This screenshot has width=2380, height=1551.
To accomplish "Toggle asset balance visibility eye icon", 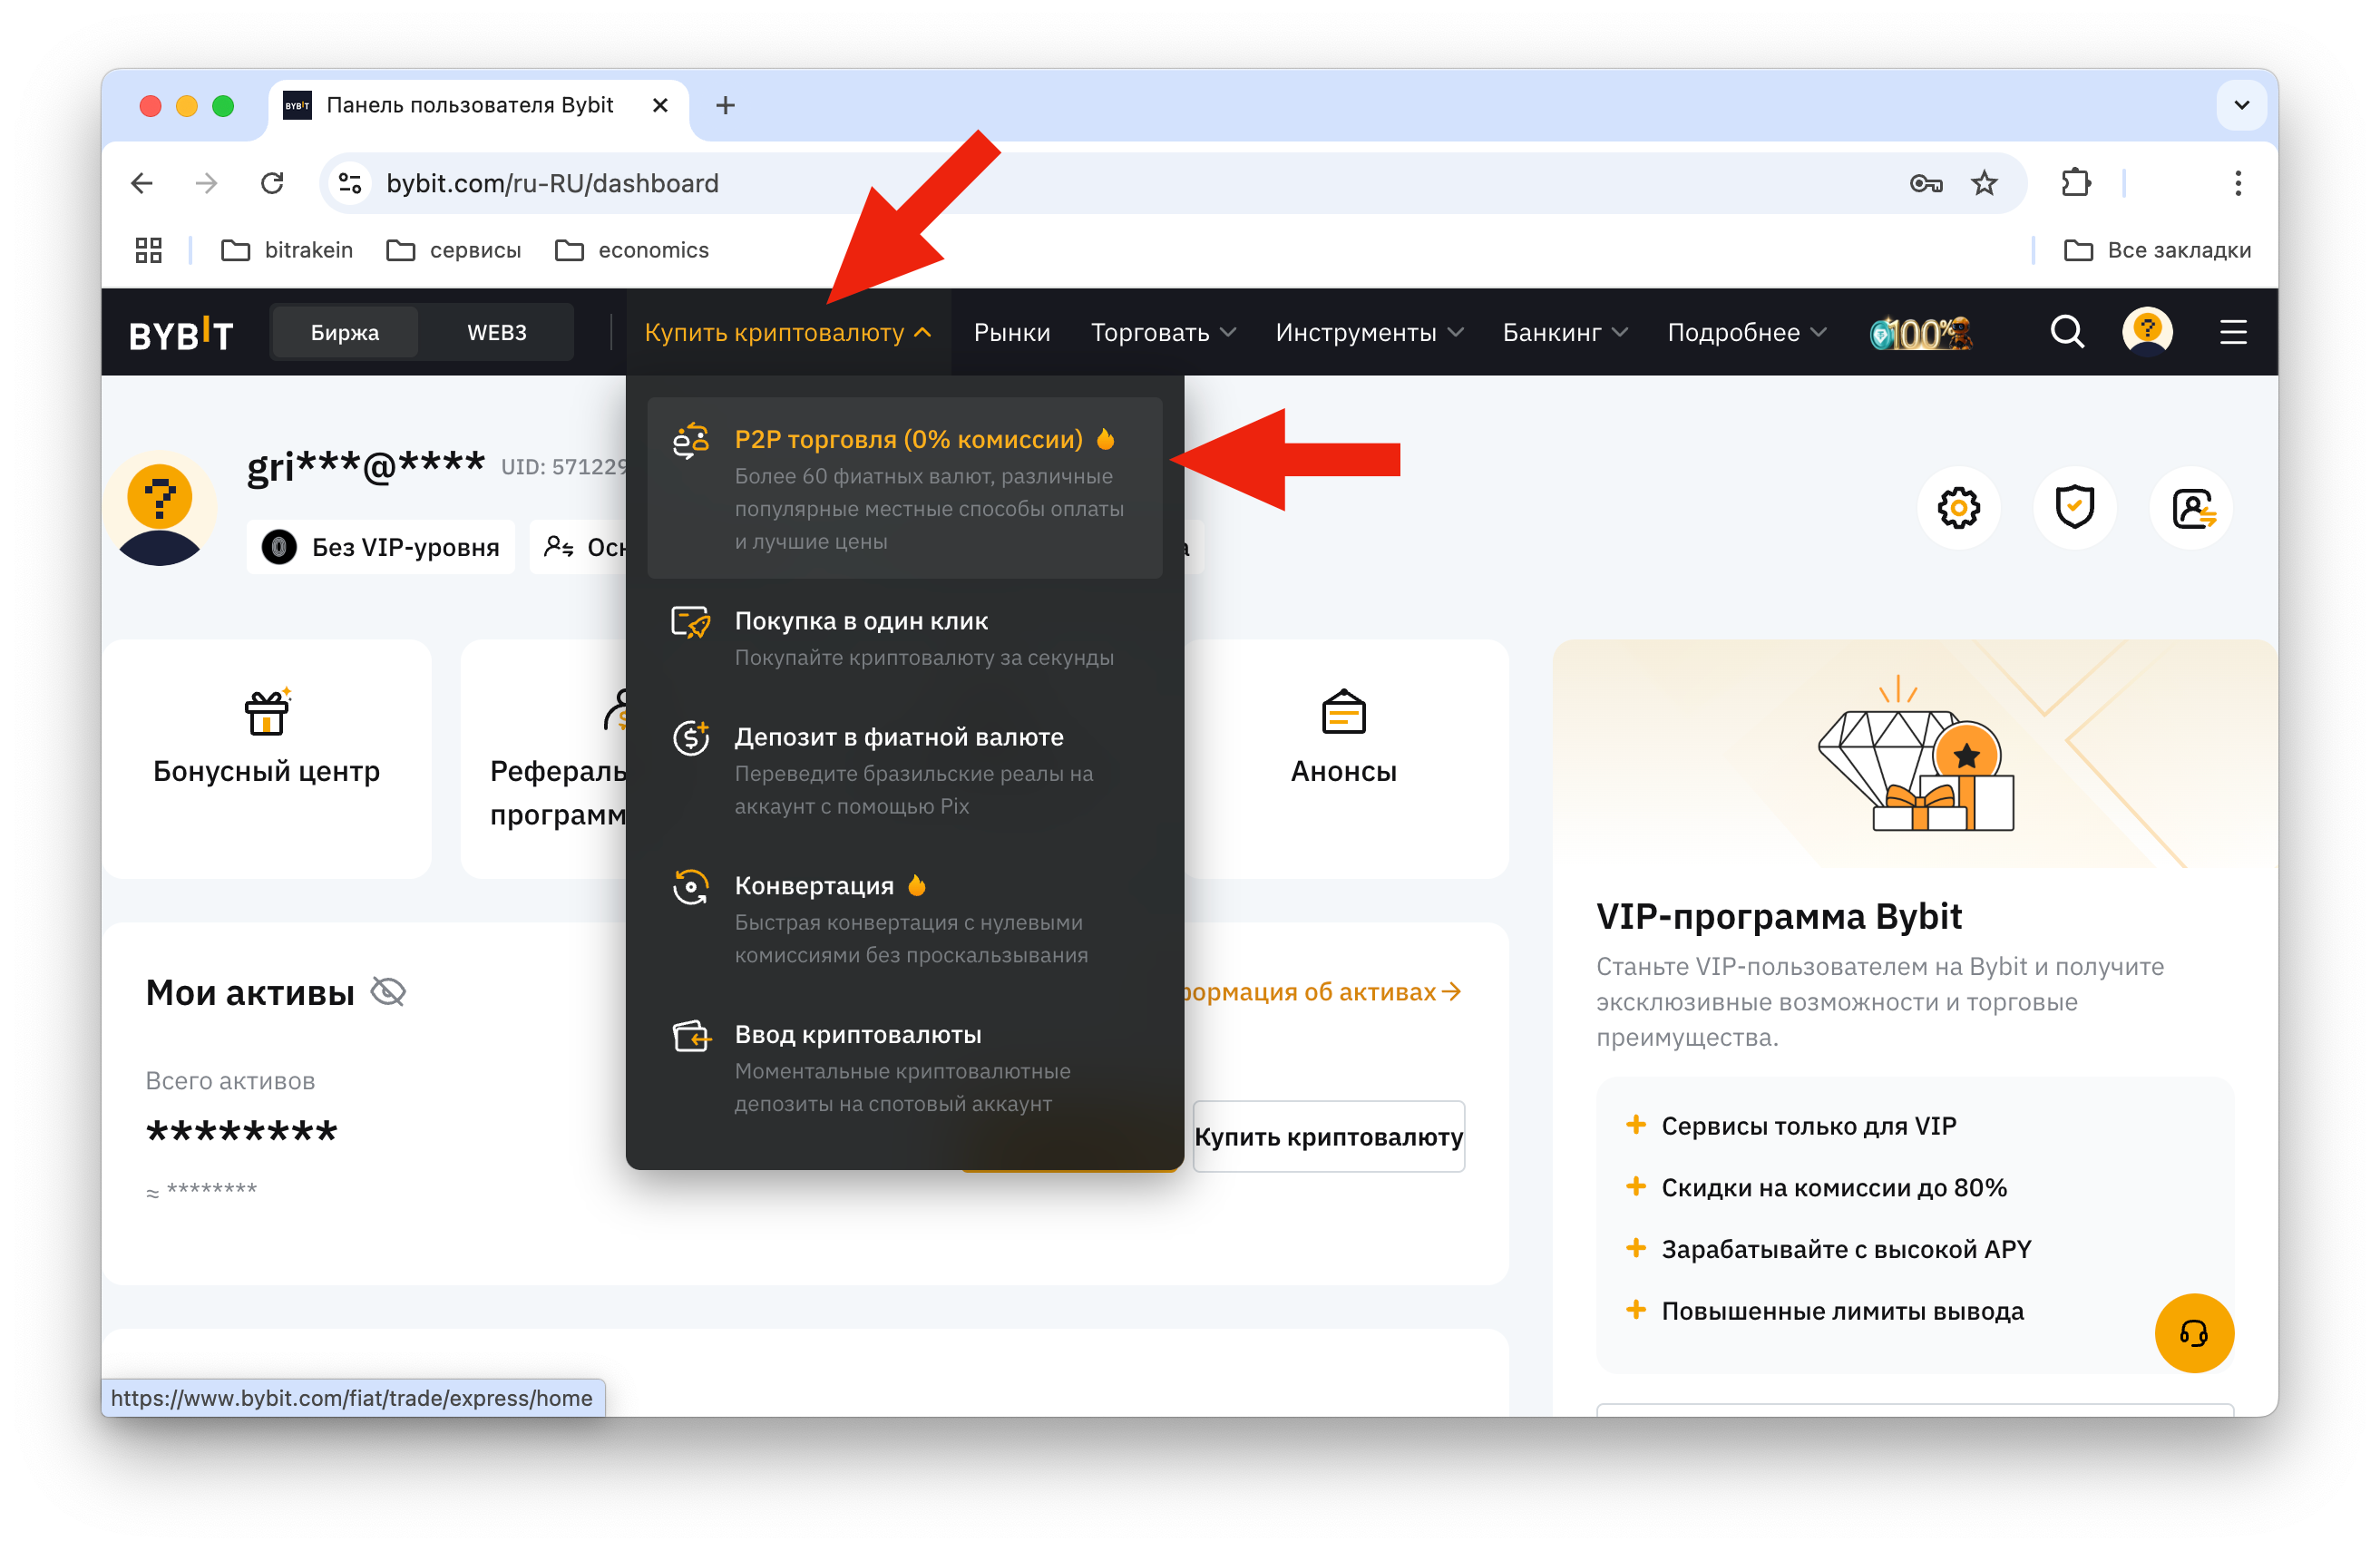I will 388,991.
